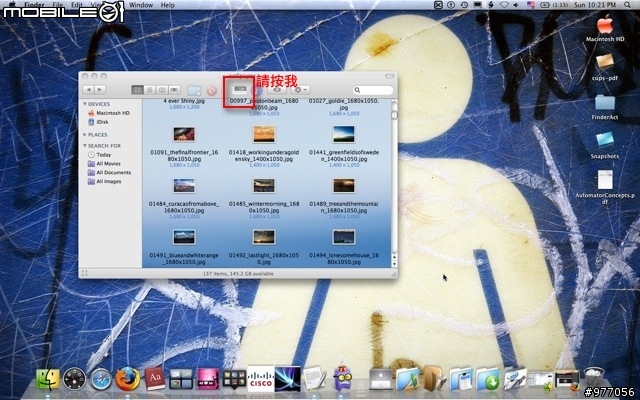This screenshot has width=640, height=400.
Task: Select the 01441_greenfieldsofsweden thumbnail
Action: [x=344, y=134]
